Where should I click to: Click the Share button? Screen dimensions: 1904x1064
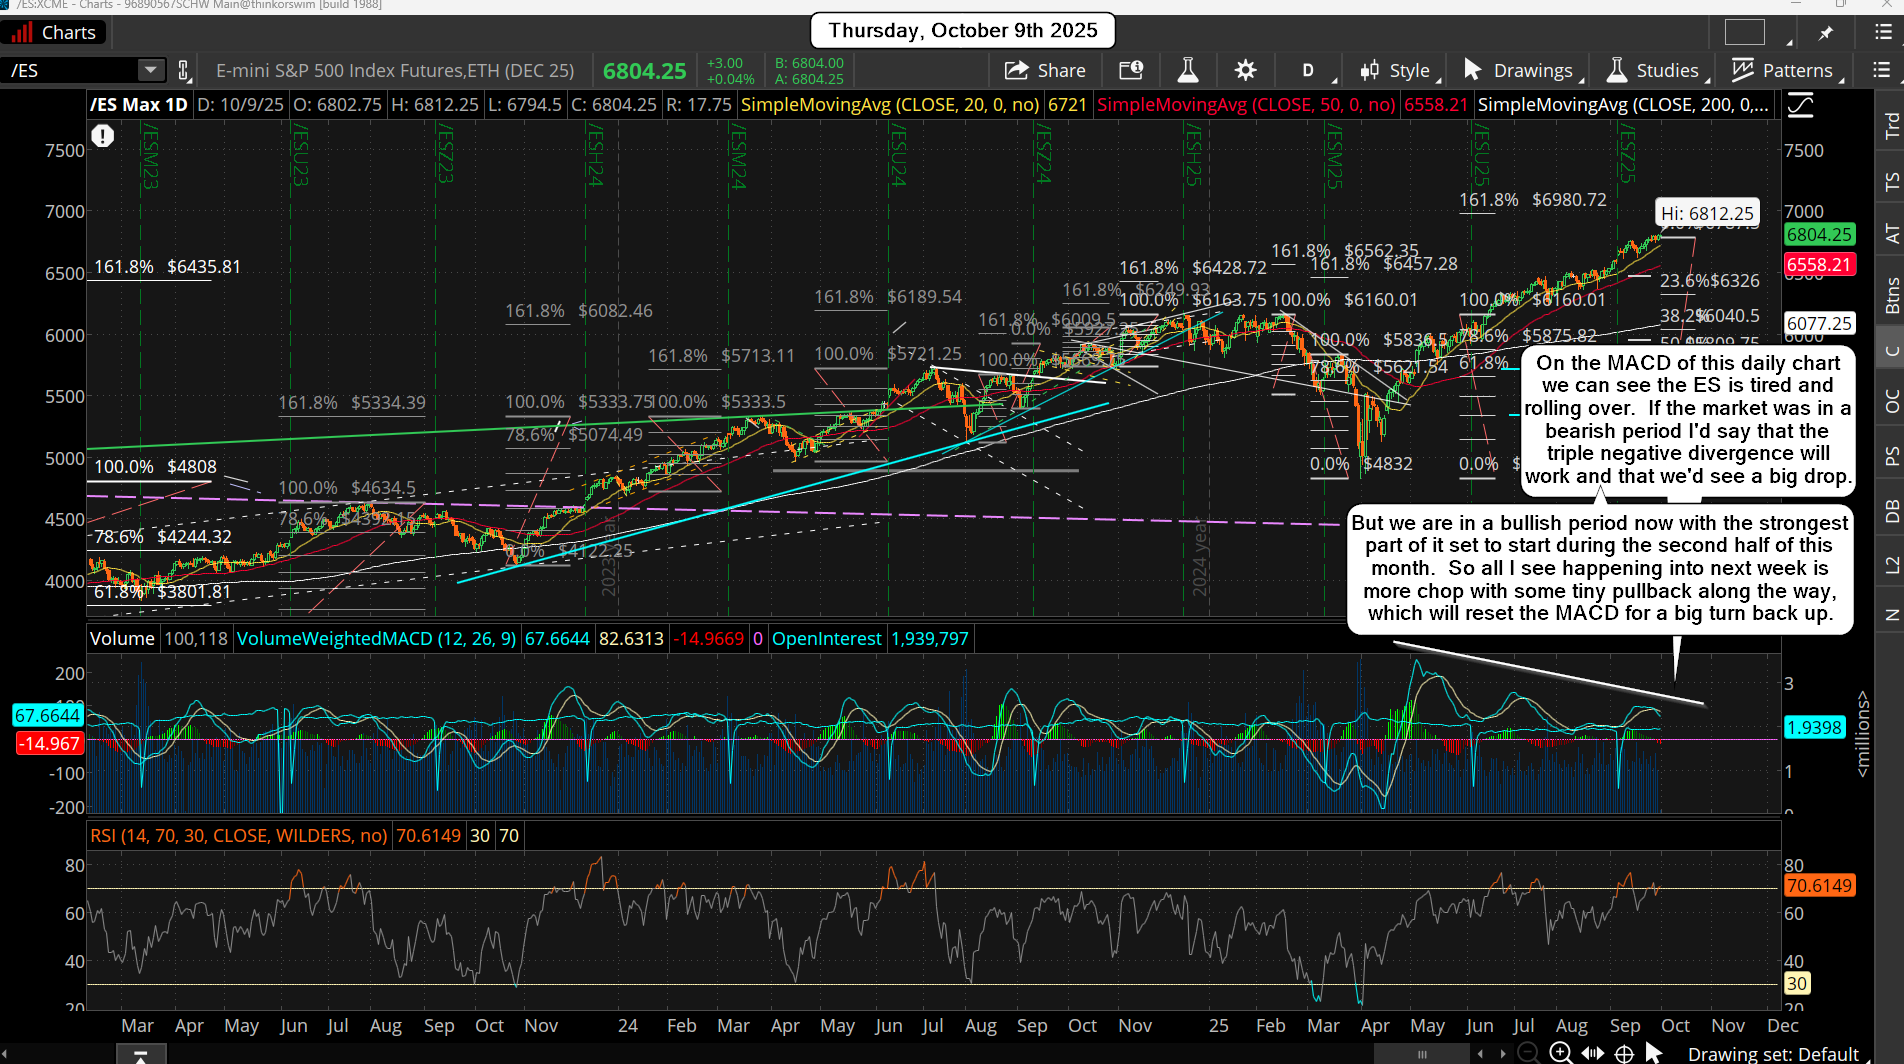pyautogui.click(x=1045, y=70)
